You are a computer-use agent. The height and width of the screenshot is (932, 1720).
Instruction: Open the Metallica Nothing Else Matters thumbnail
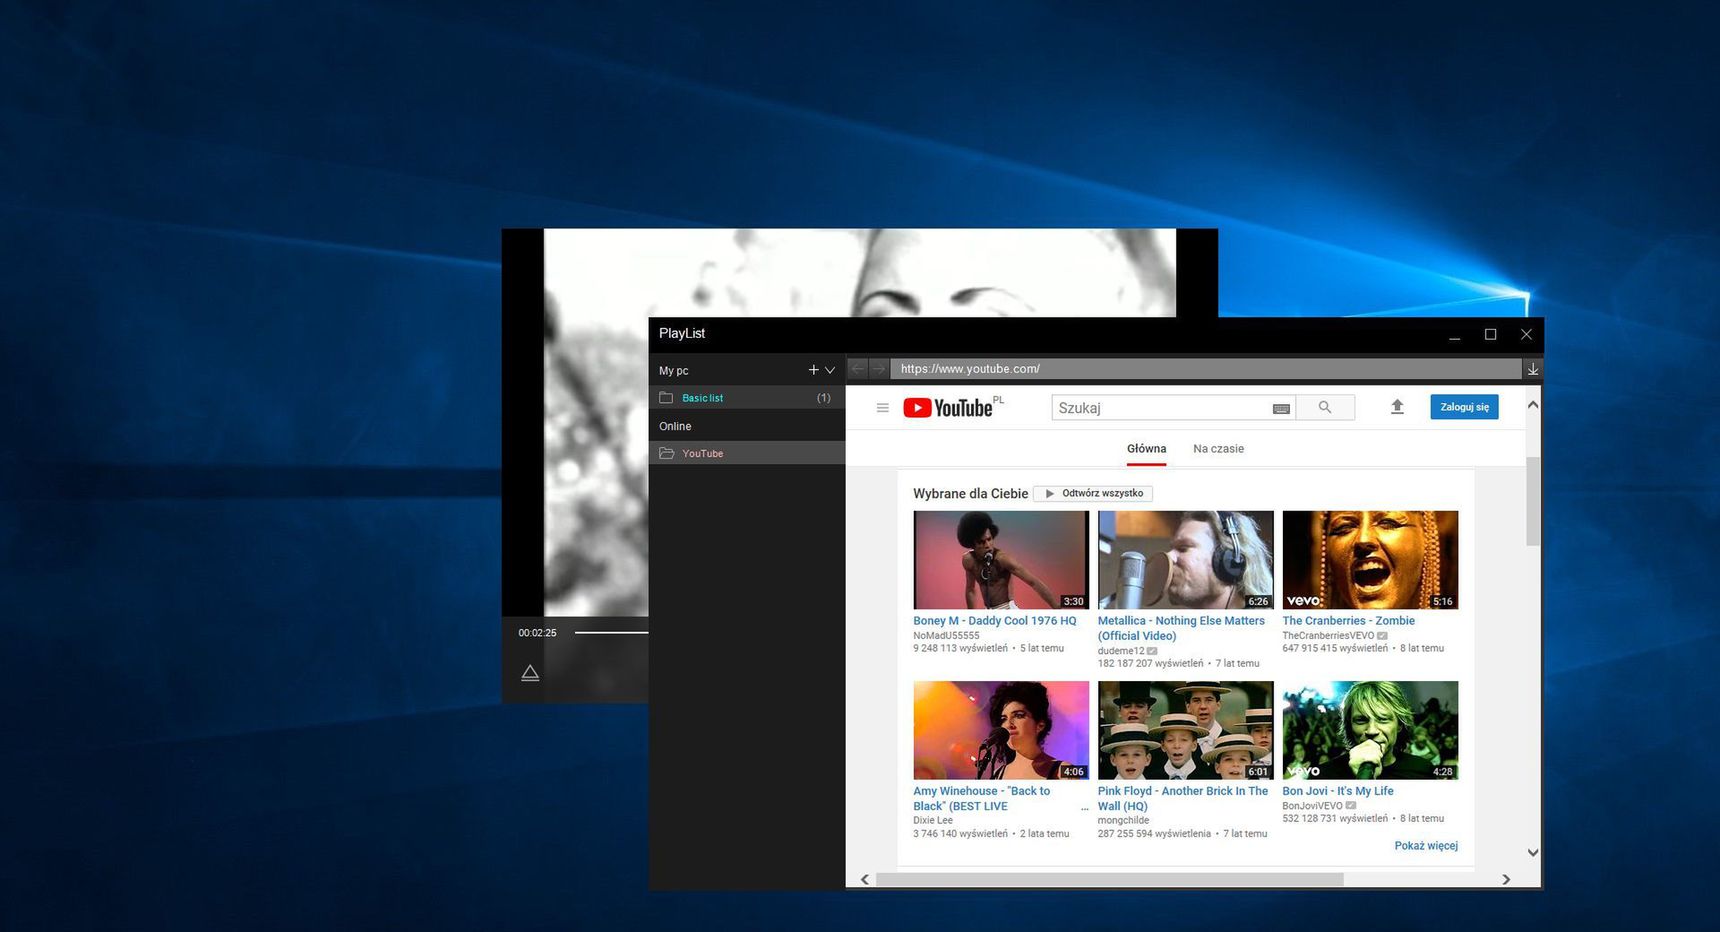(1186, 560)
